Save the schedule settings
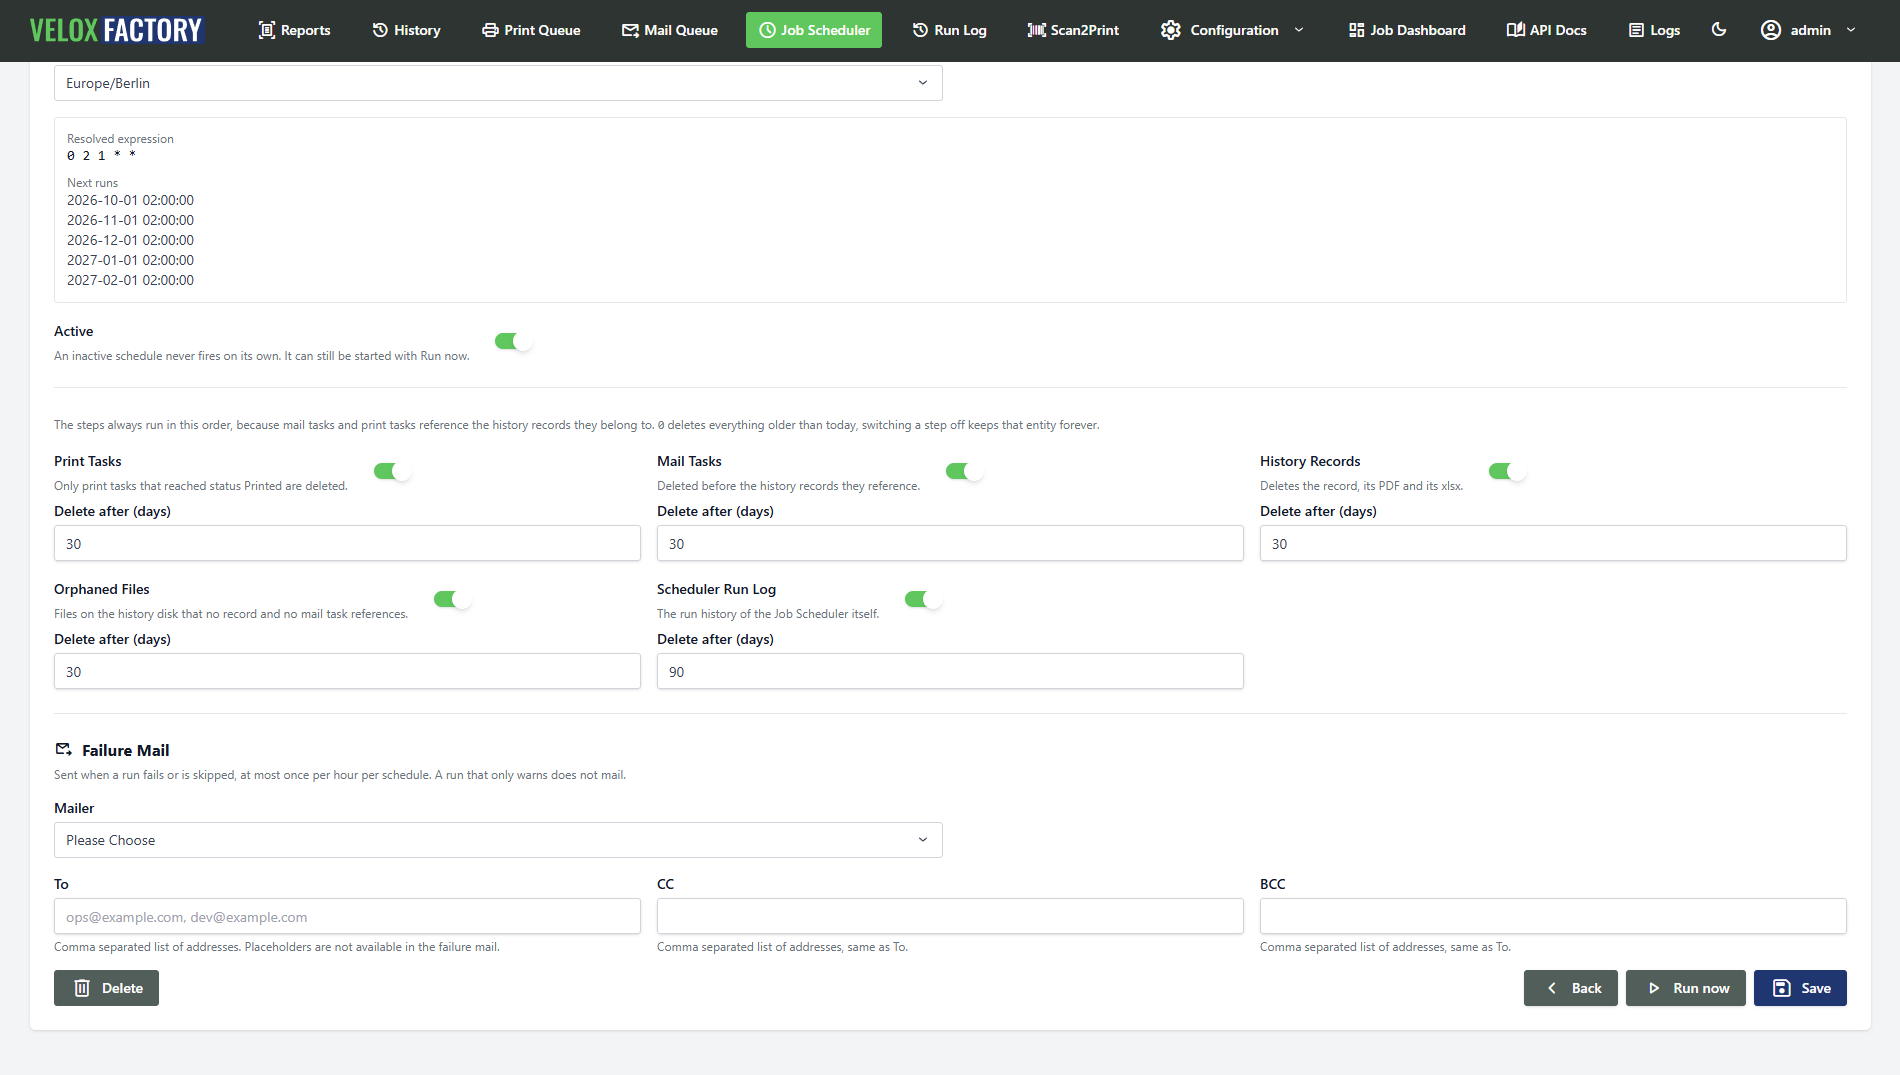Viewport: 1900px width, 1075px height. pyautogui.click(x=1800, y=988)
